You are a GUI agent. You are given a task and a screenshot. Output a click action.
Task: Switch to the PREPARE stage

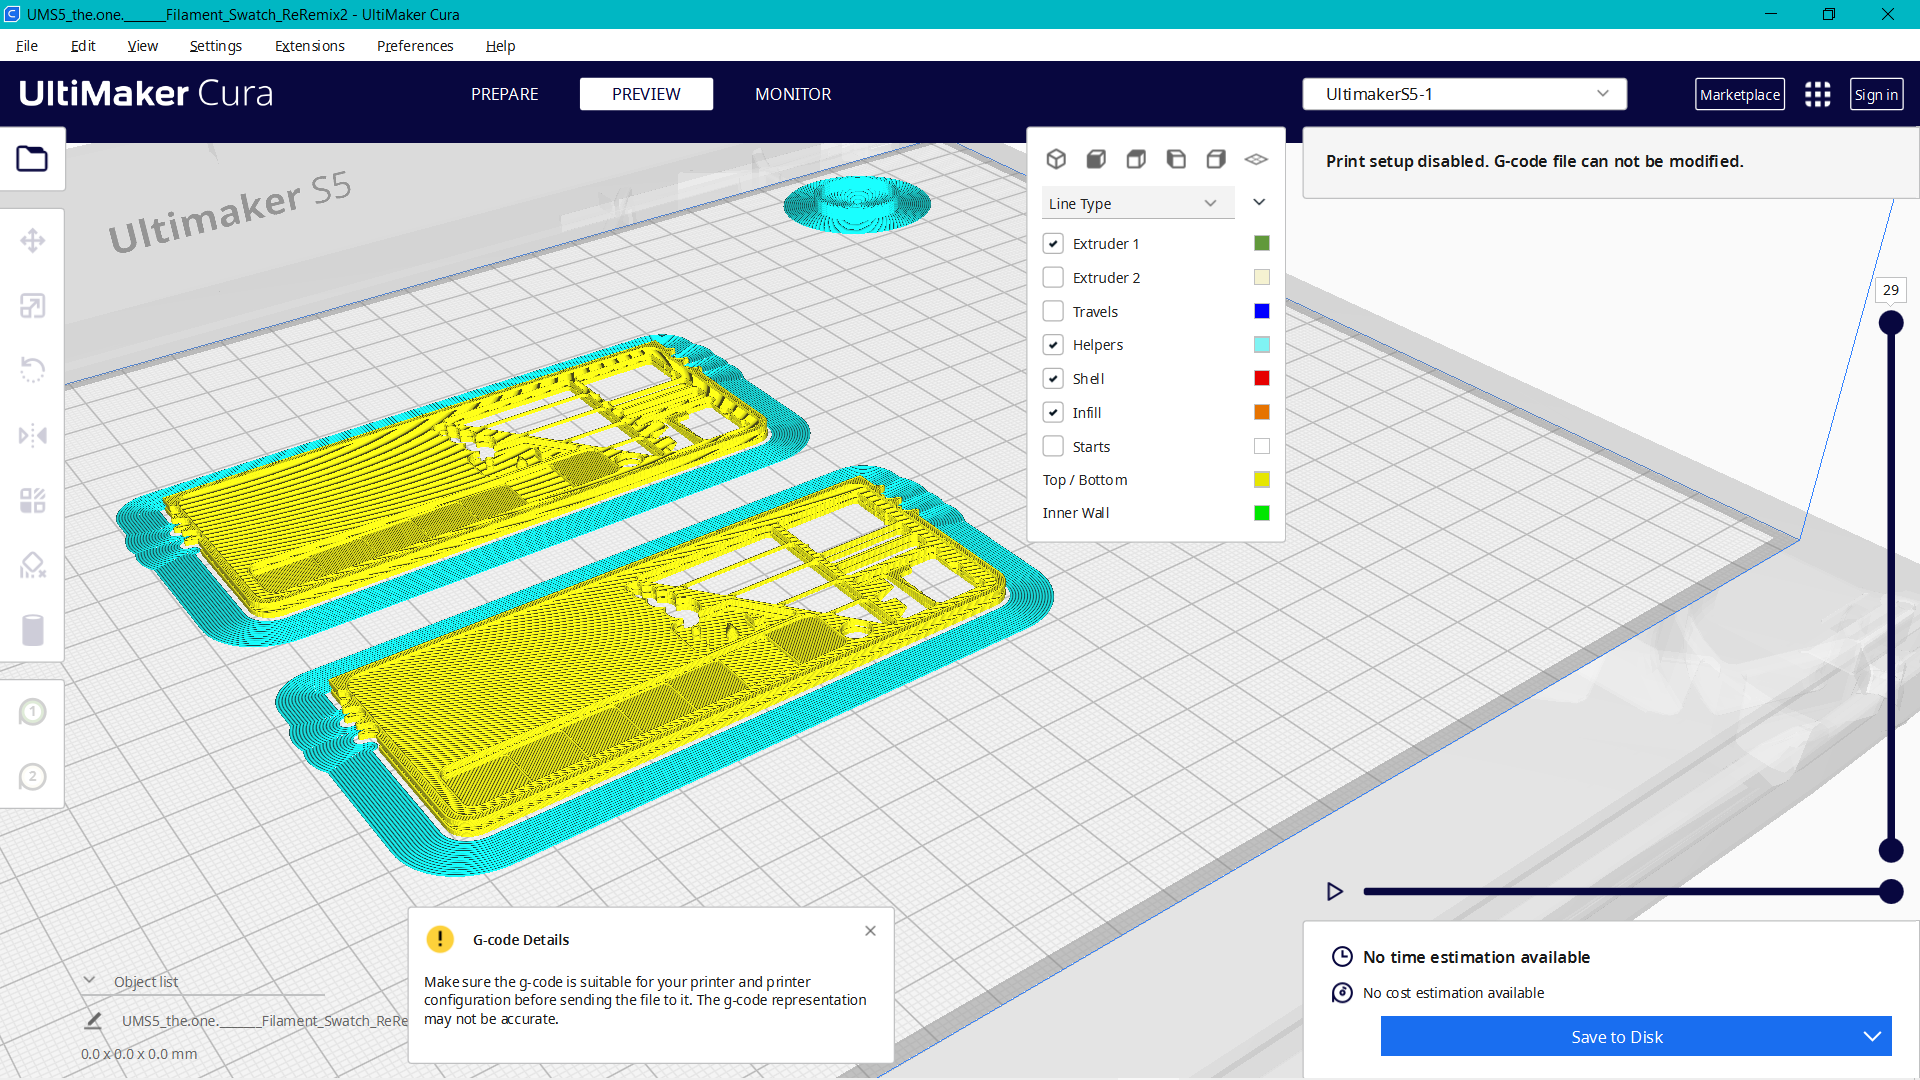coord(504,94)
